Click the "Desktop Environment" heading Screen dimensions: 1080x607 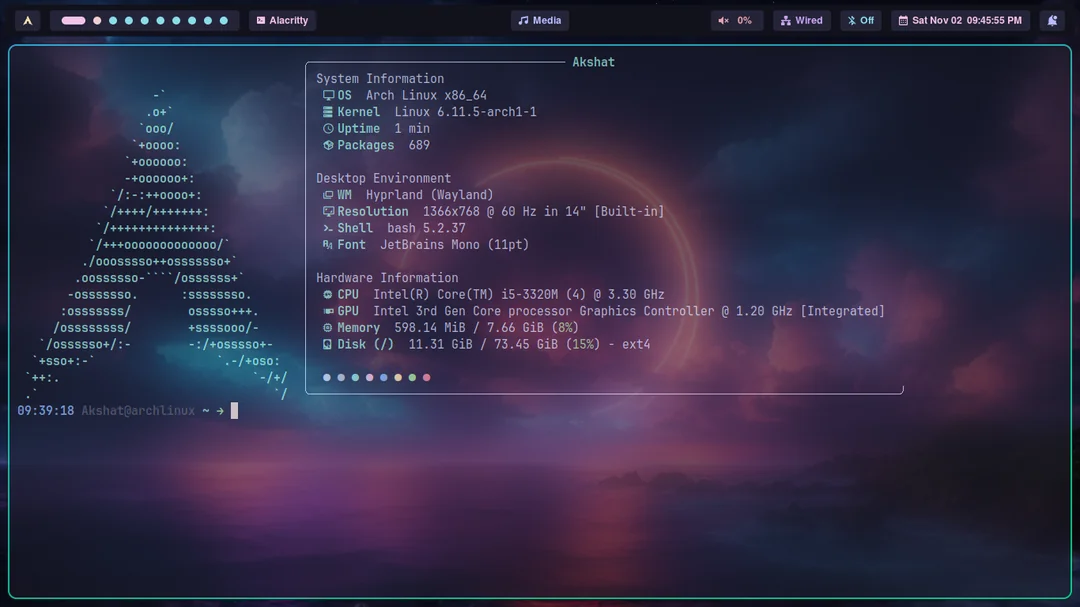(384, 178)
